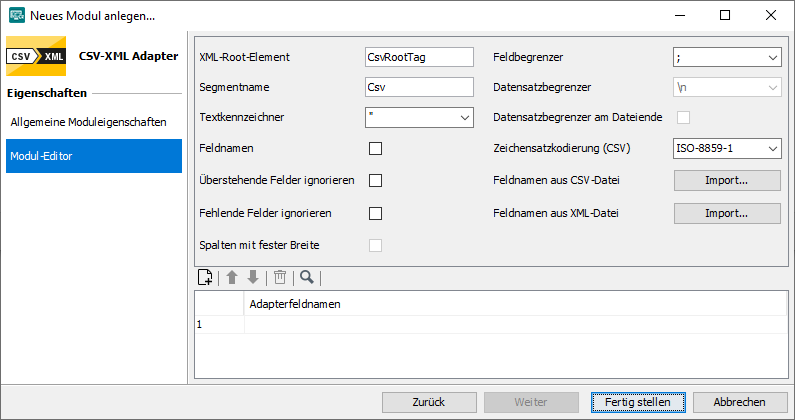The height and width of the screenshot is (420, 795).
Task: Expand the Feldbegrenzer dropdown
Action: tap(726, 58)
